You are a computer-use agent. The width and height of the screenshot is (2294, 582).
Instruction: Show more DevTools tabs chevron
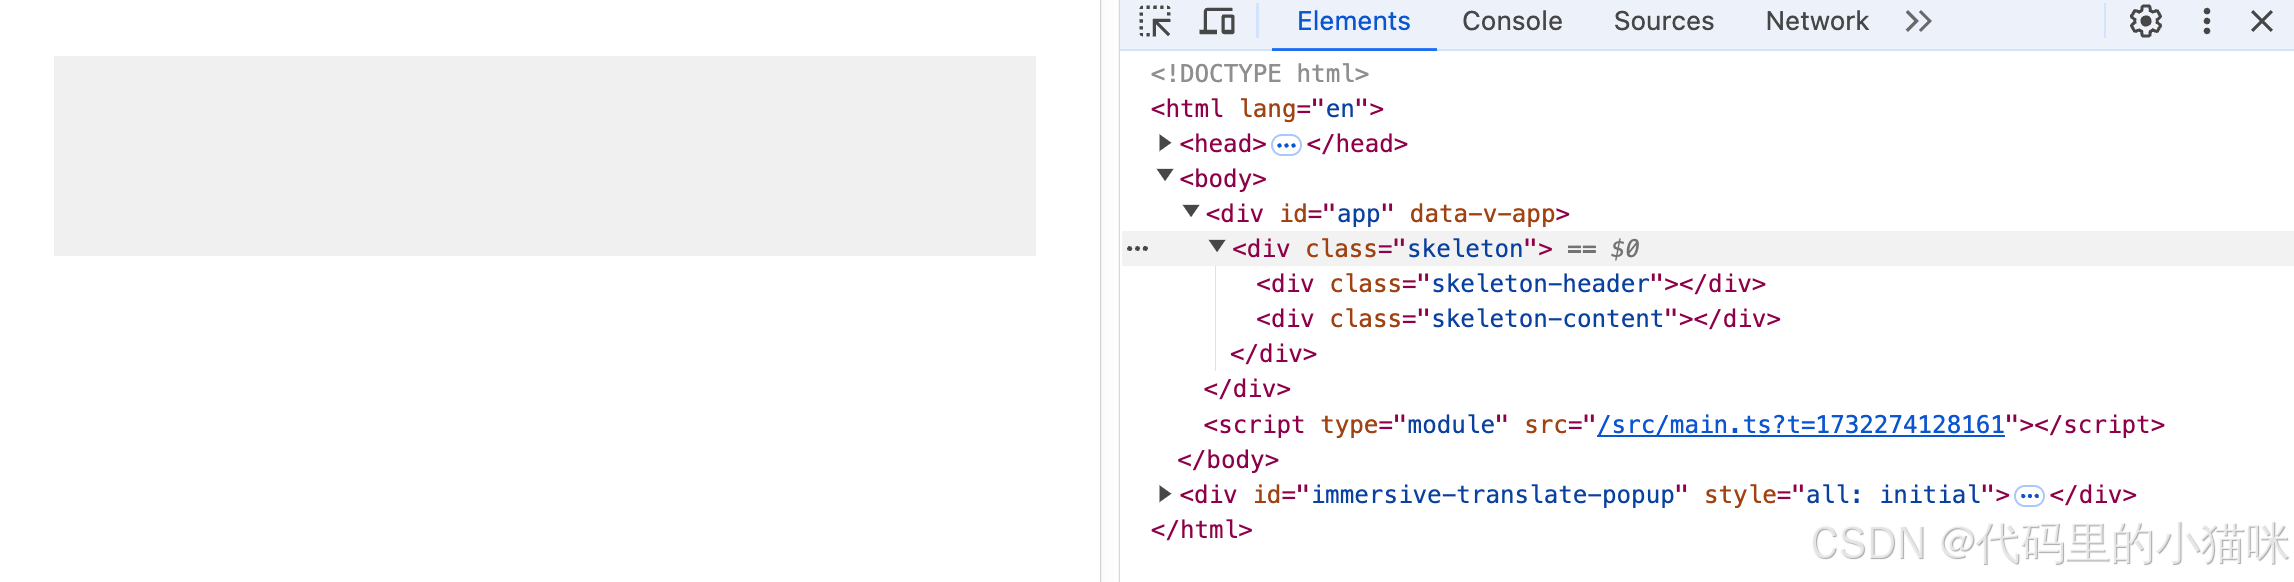tap(1918, 22)
